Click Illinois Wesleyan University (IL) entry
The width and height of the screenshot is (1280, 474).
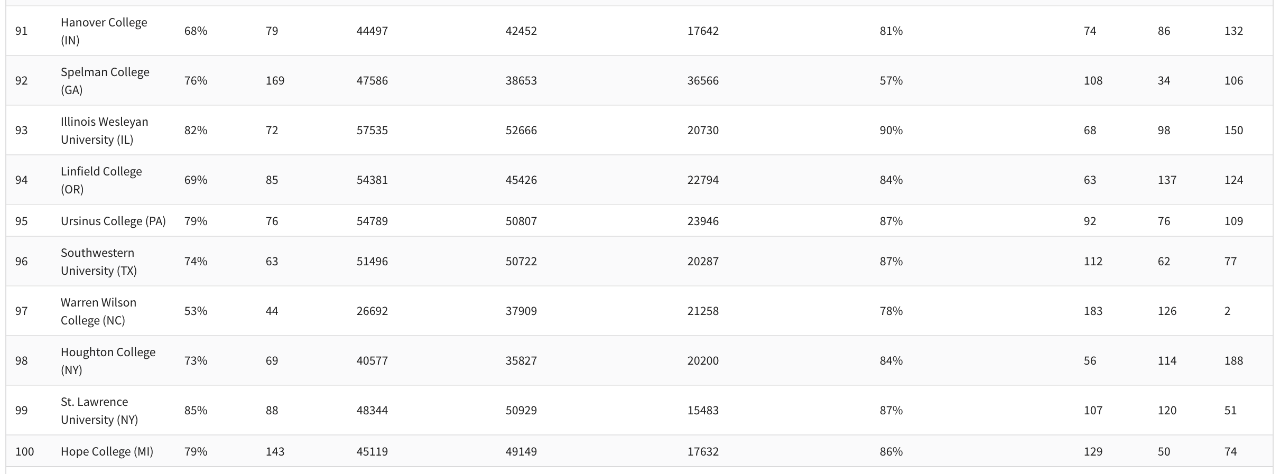104,130
